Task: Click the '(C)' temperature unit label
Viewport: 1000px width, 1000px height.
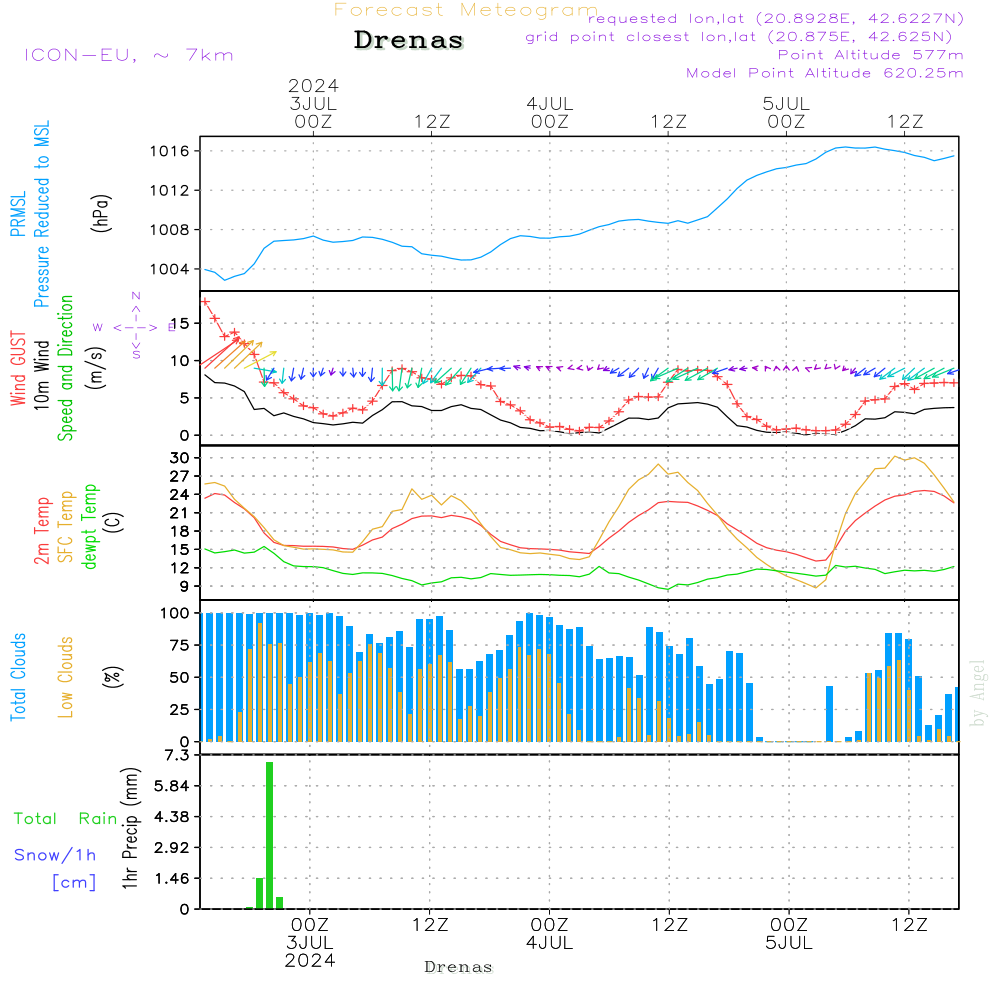Action: click(114, 522)
